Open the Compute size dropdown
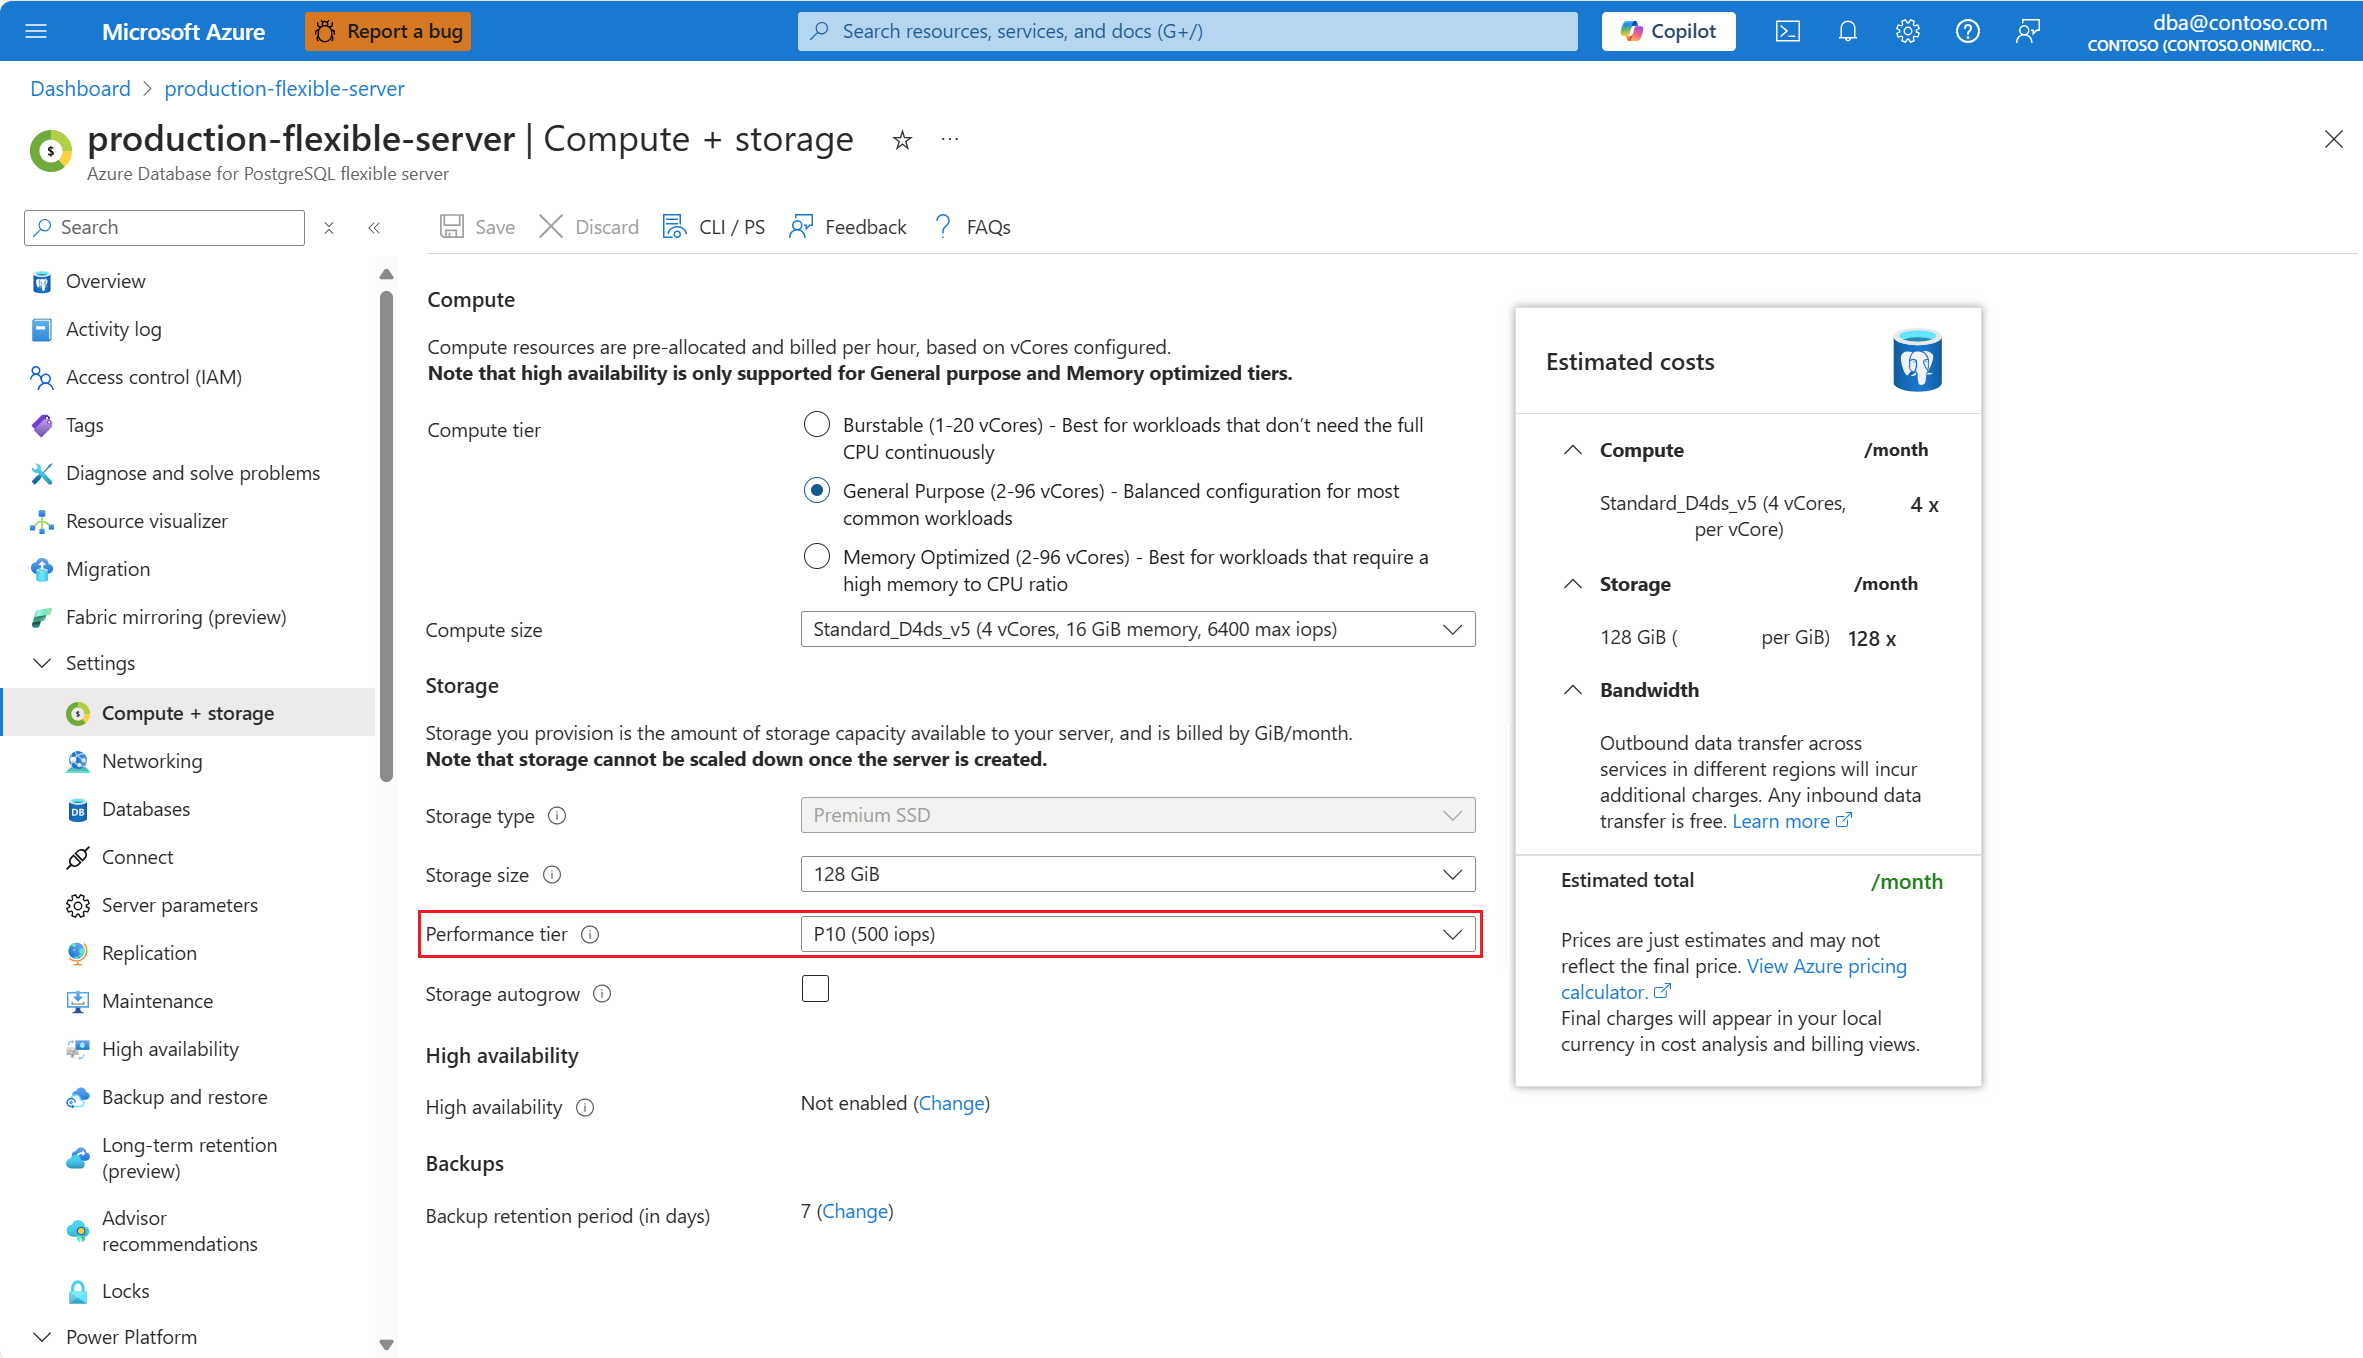The image size is (2363, 1358). pos(1137,629)
